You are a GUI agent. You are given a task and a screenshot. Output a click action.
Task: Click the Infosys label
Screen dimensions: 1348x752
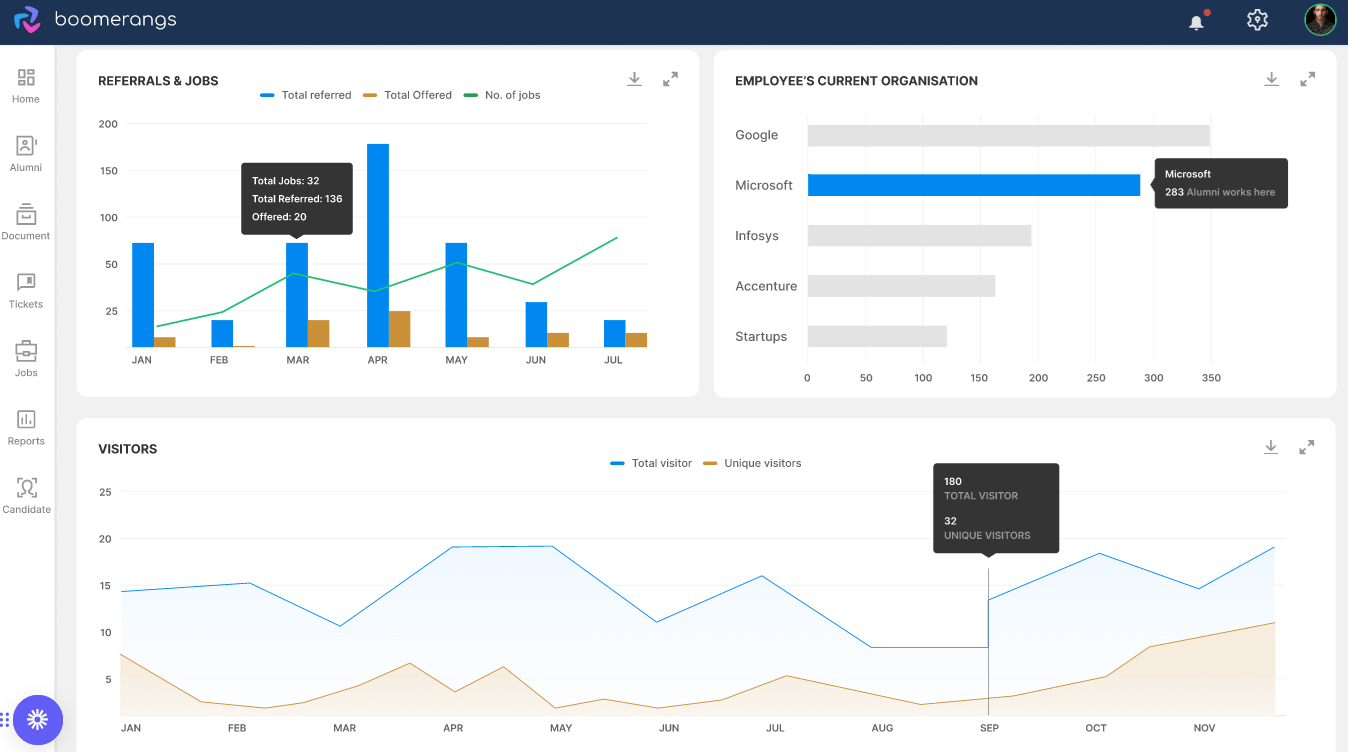point(757,236)
